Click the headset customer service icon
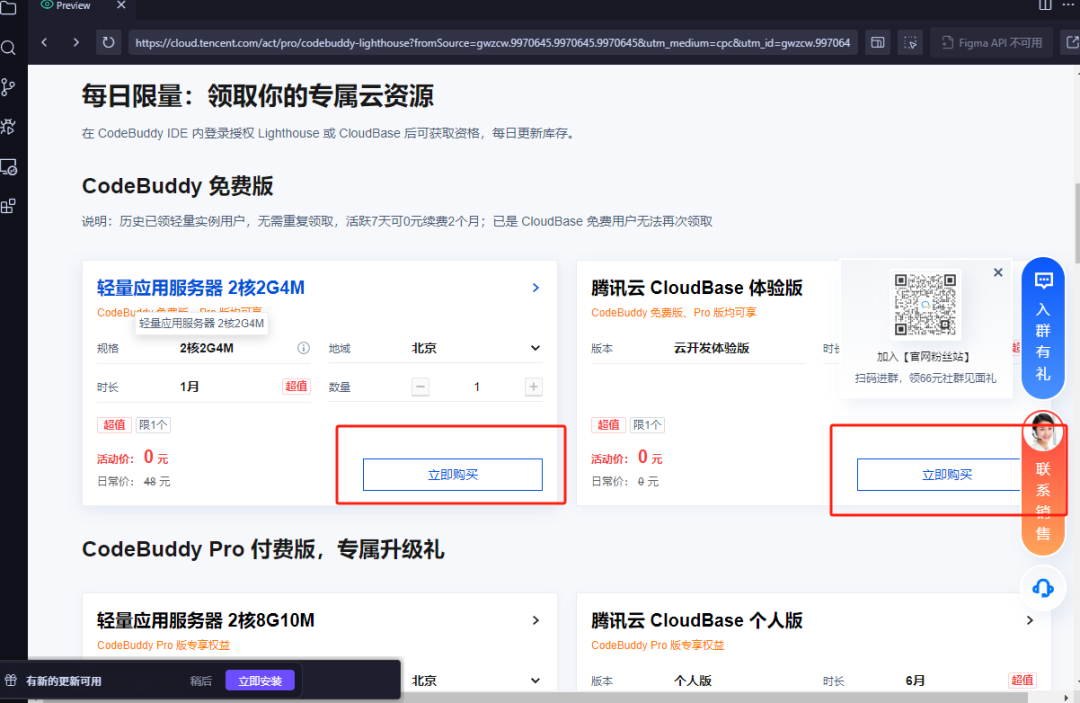 coord(1043,588)
